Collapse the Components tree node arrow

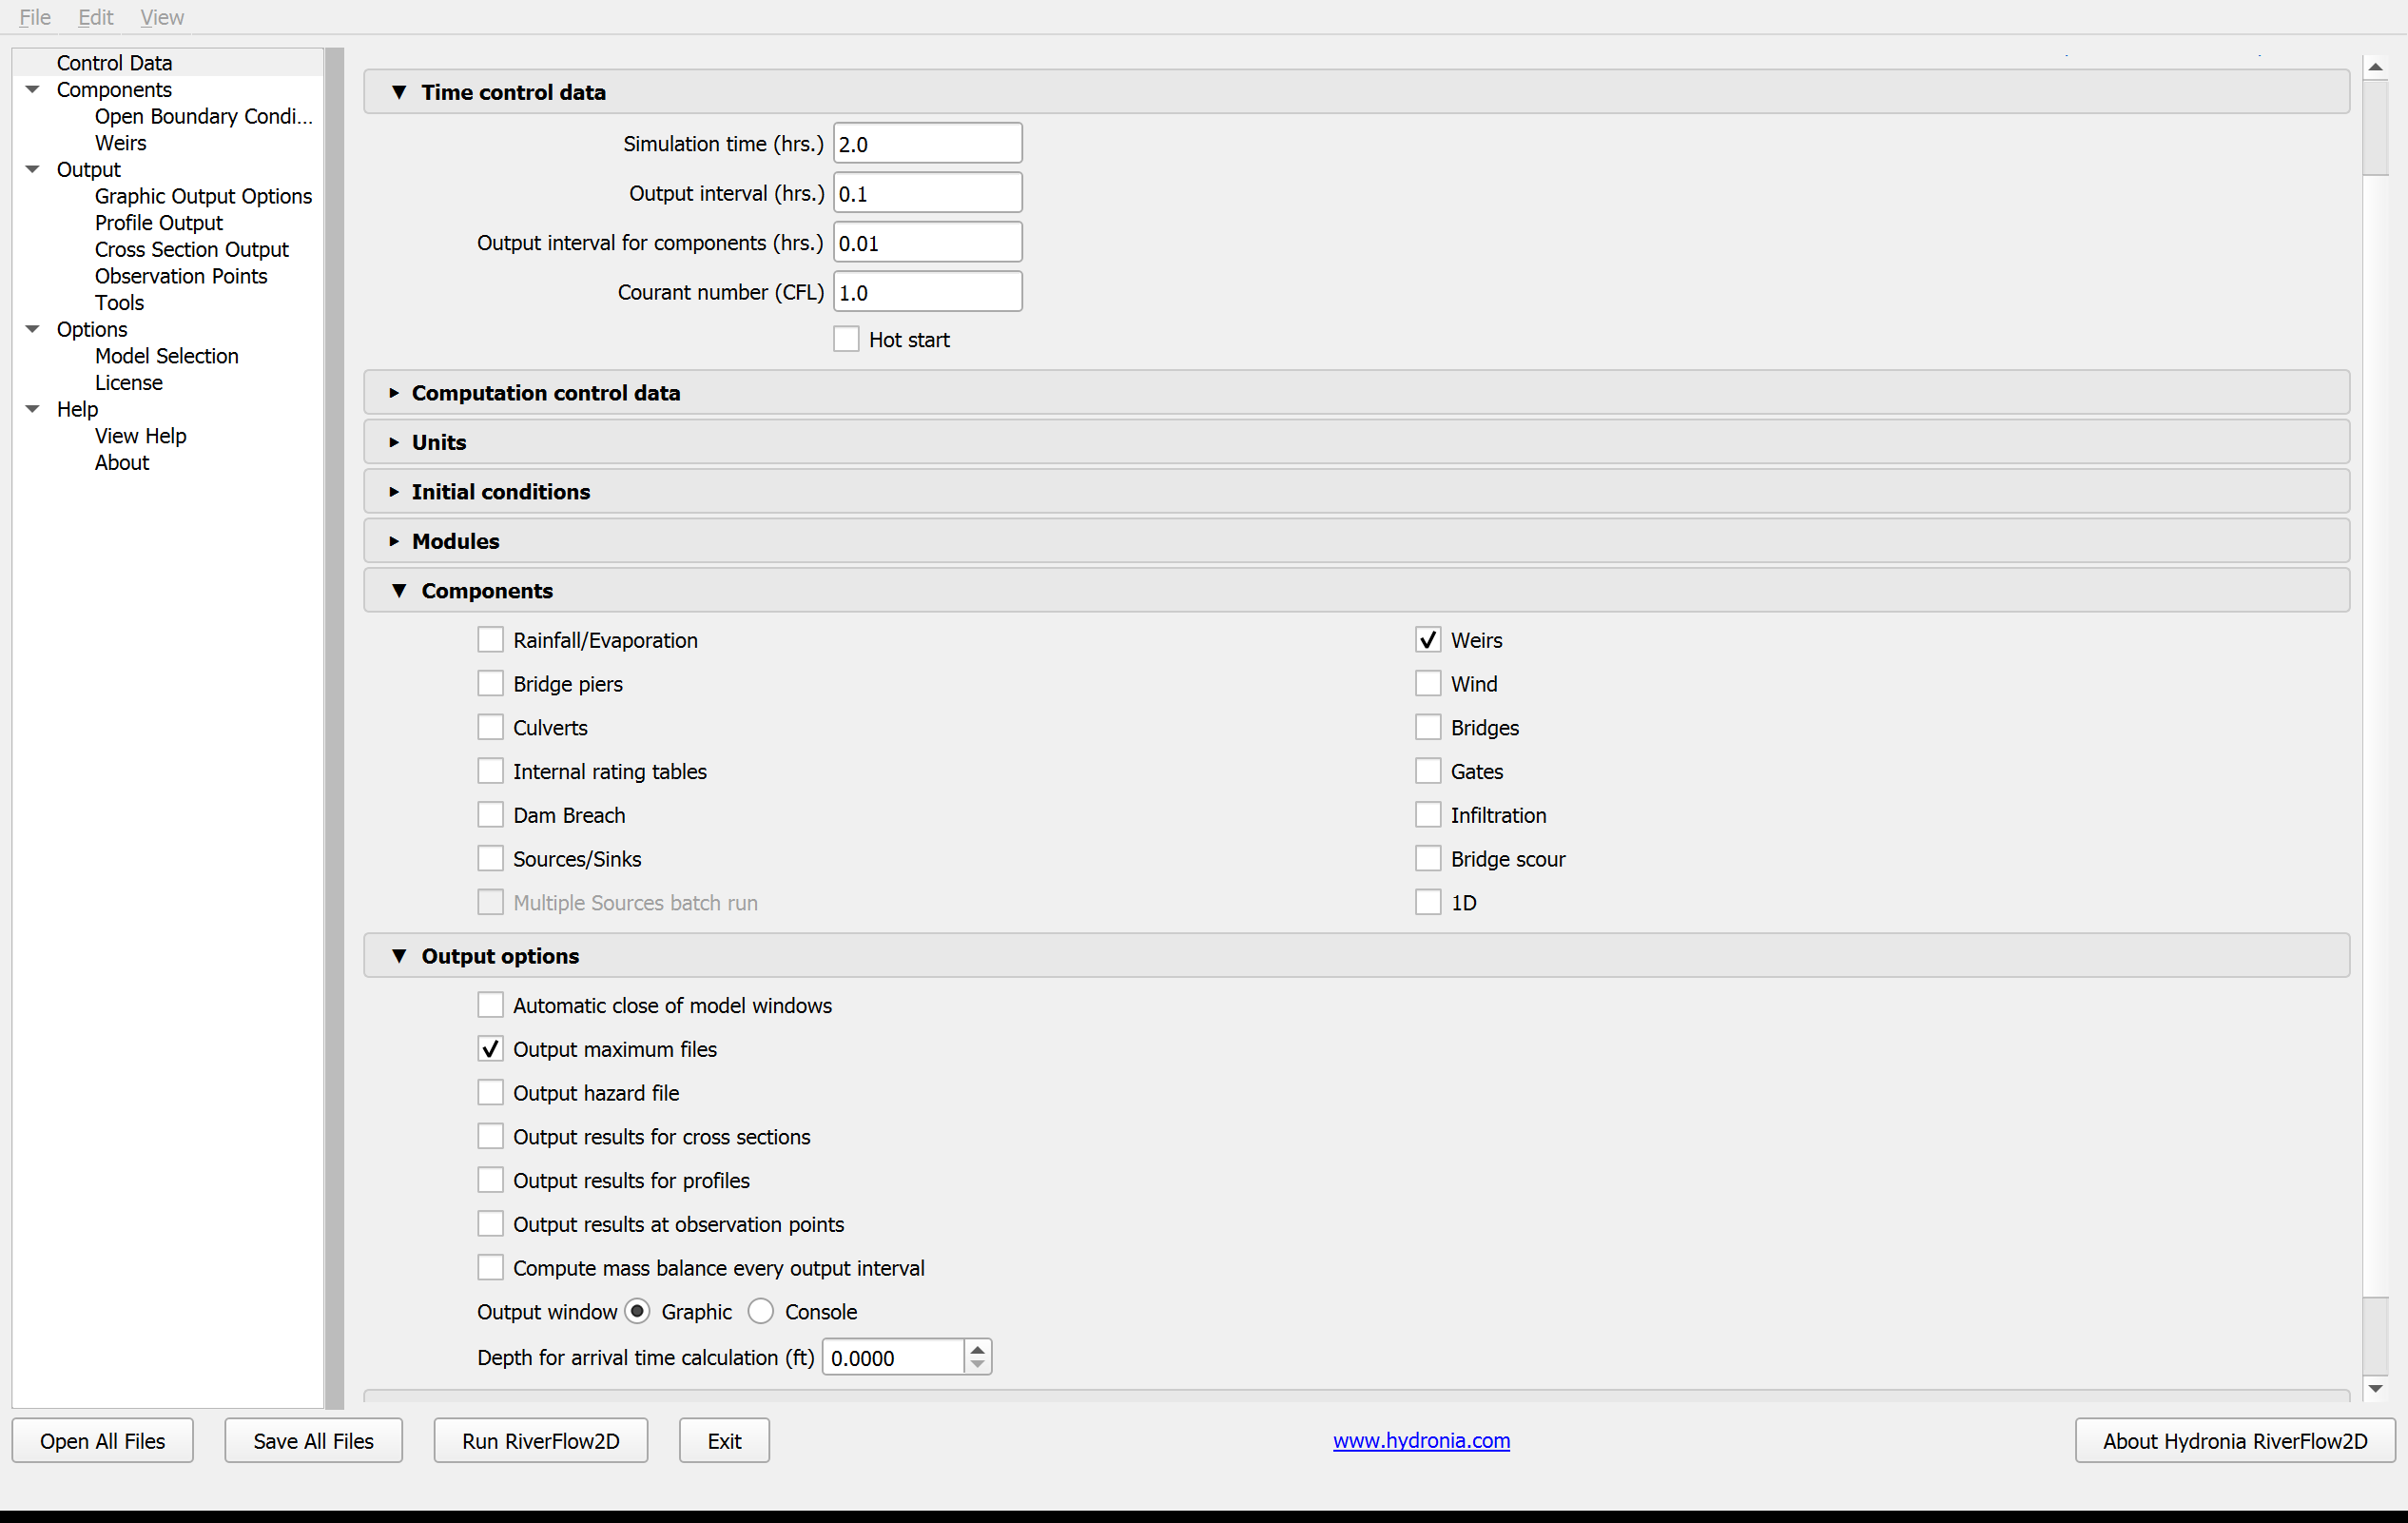32,90
